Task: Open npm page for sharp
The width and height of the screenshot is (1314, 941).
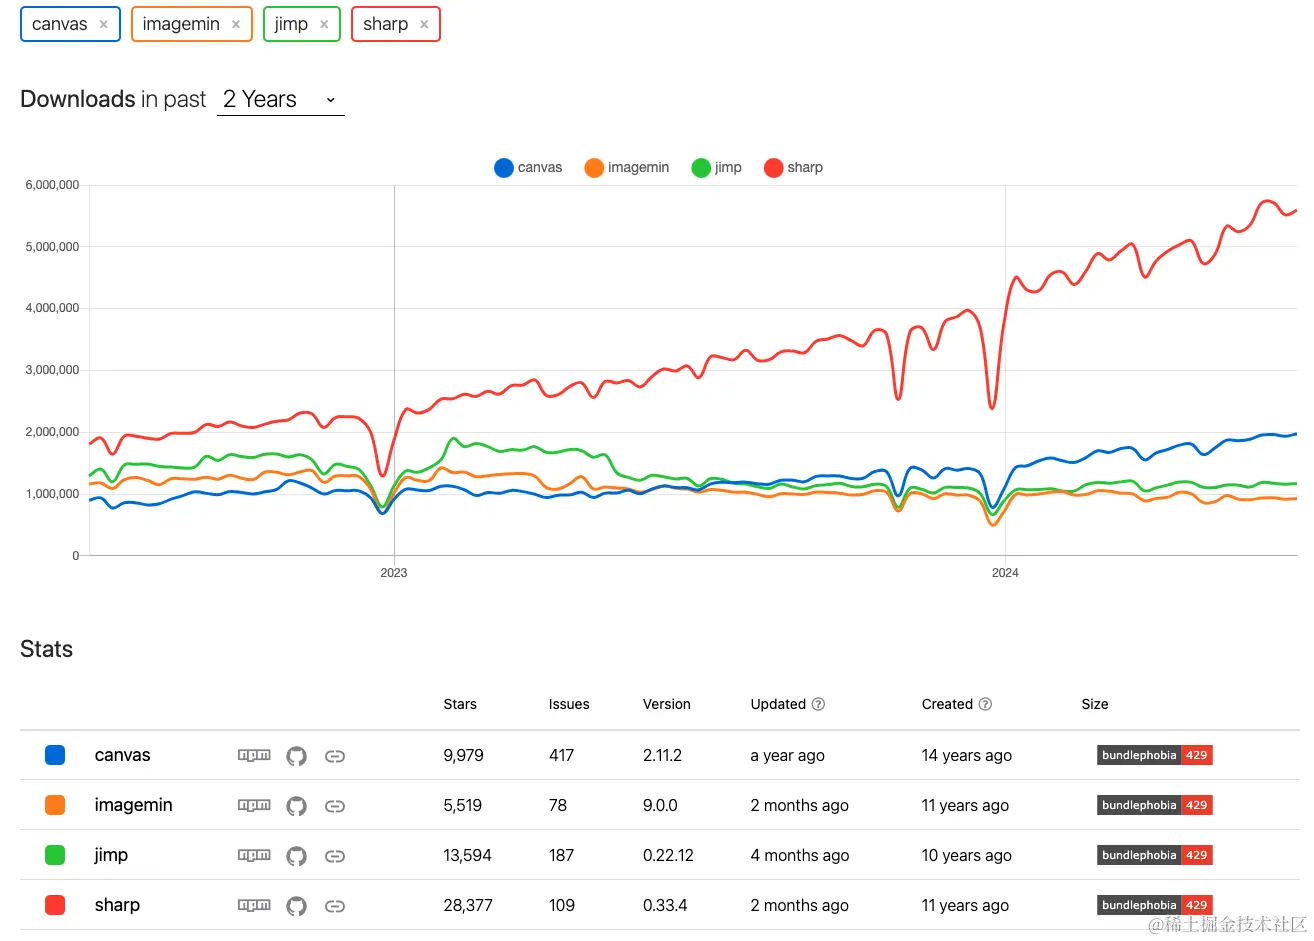Action: point(254,905)
